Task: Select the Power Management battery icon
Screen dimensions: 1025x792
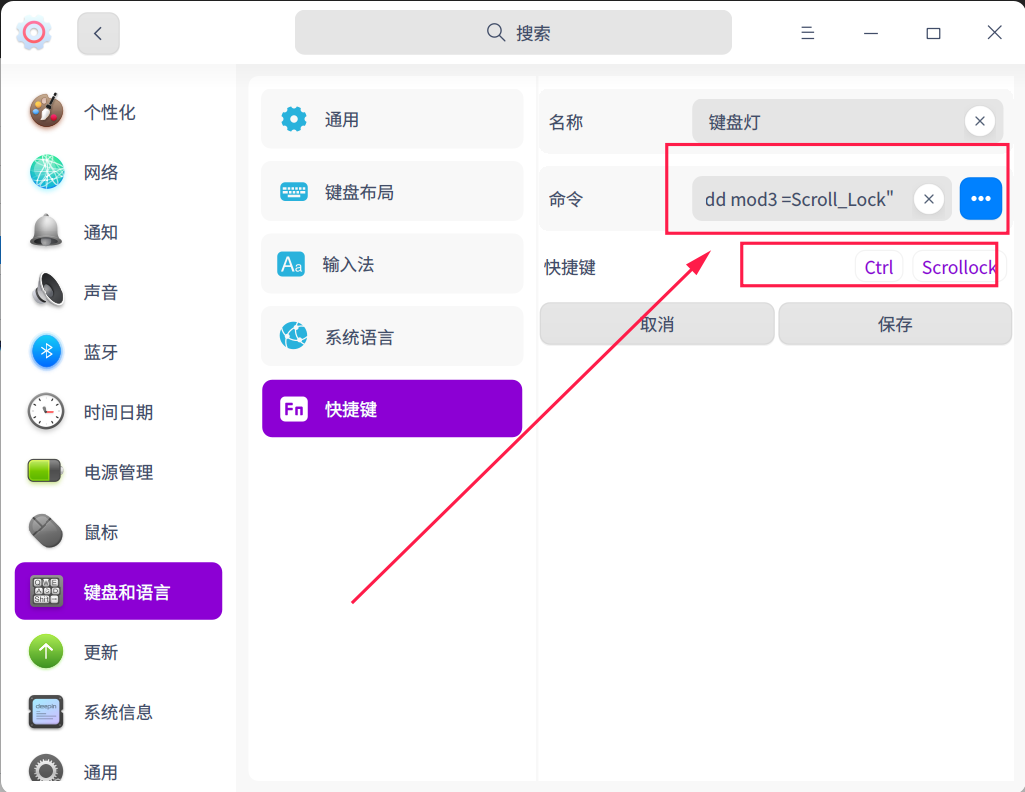Action: [x=44, y=471]
